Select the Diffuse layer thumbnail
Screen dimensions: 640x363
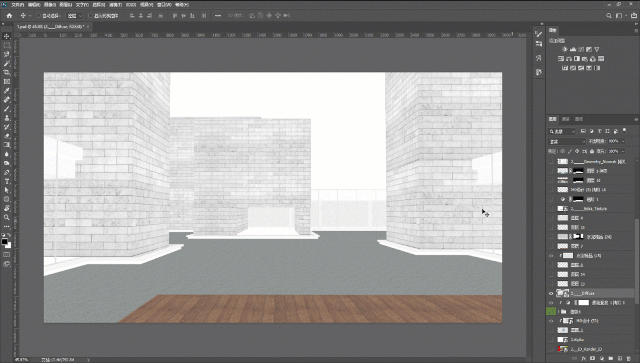tap(563, 293)
